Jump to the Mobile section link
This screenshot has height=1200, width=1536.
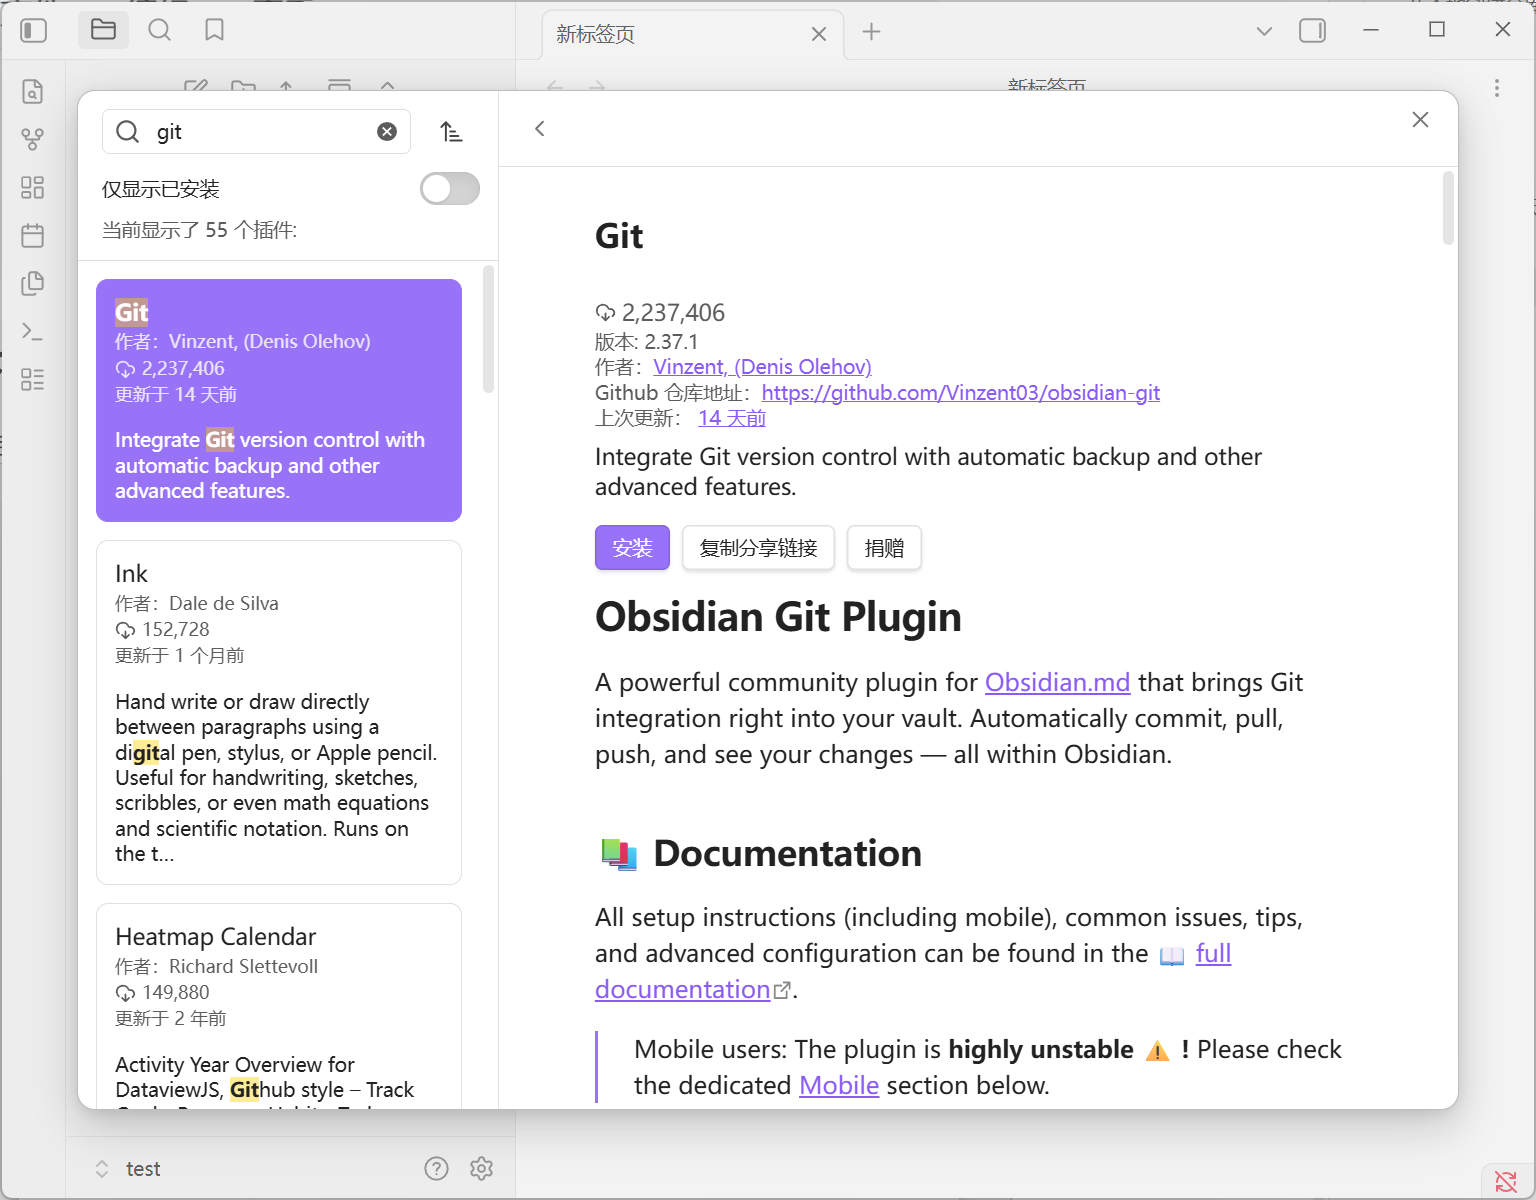click(x=839, y=1085)
